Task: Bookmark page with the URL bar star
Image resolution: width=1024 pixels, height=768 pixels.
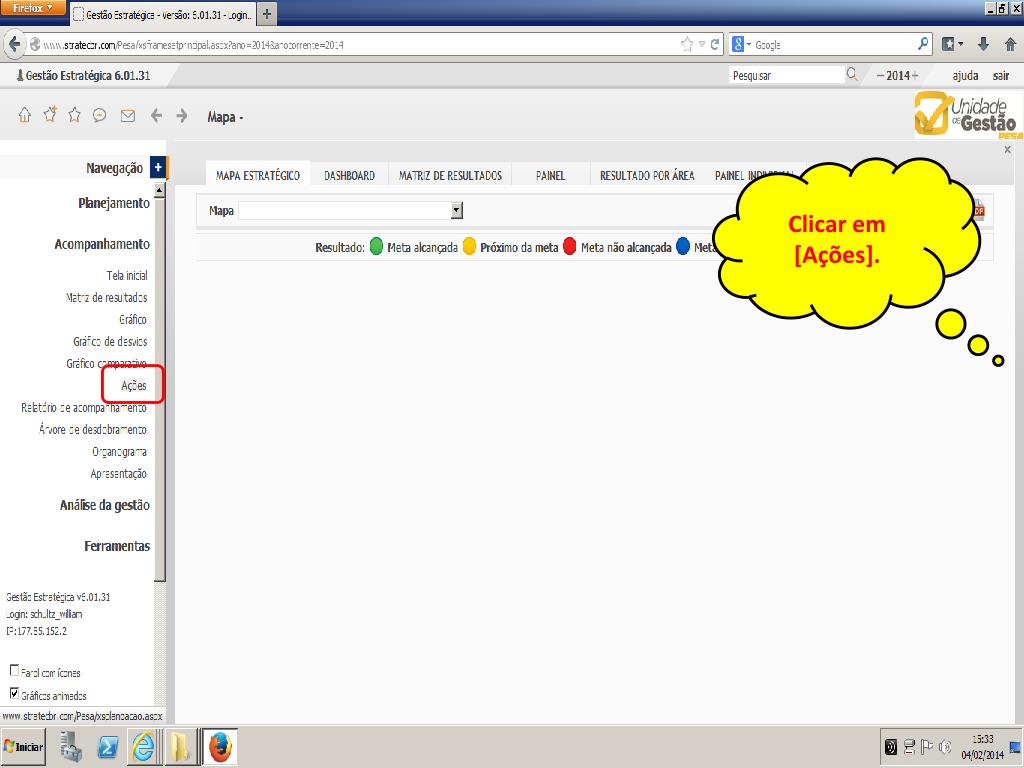Action: click(x=686, y=44)
